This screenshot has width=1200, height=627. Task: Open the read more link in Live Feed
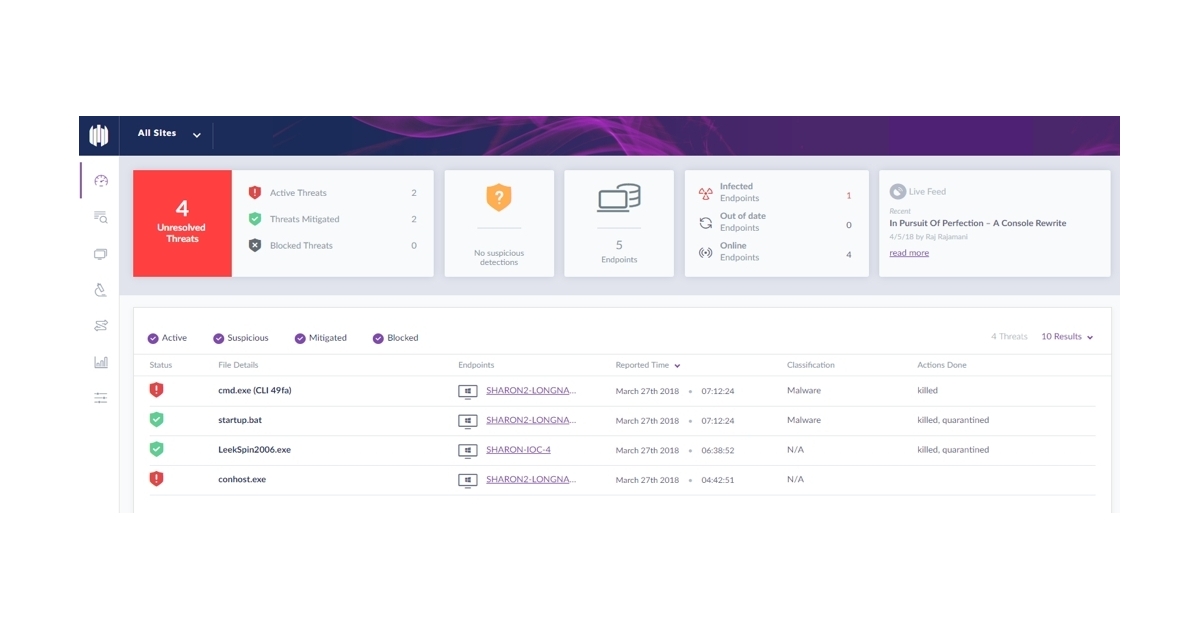[x=908, y=252]
